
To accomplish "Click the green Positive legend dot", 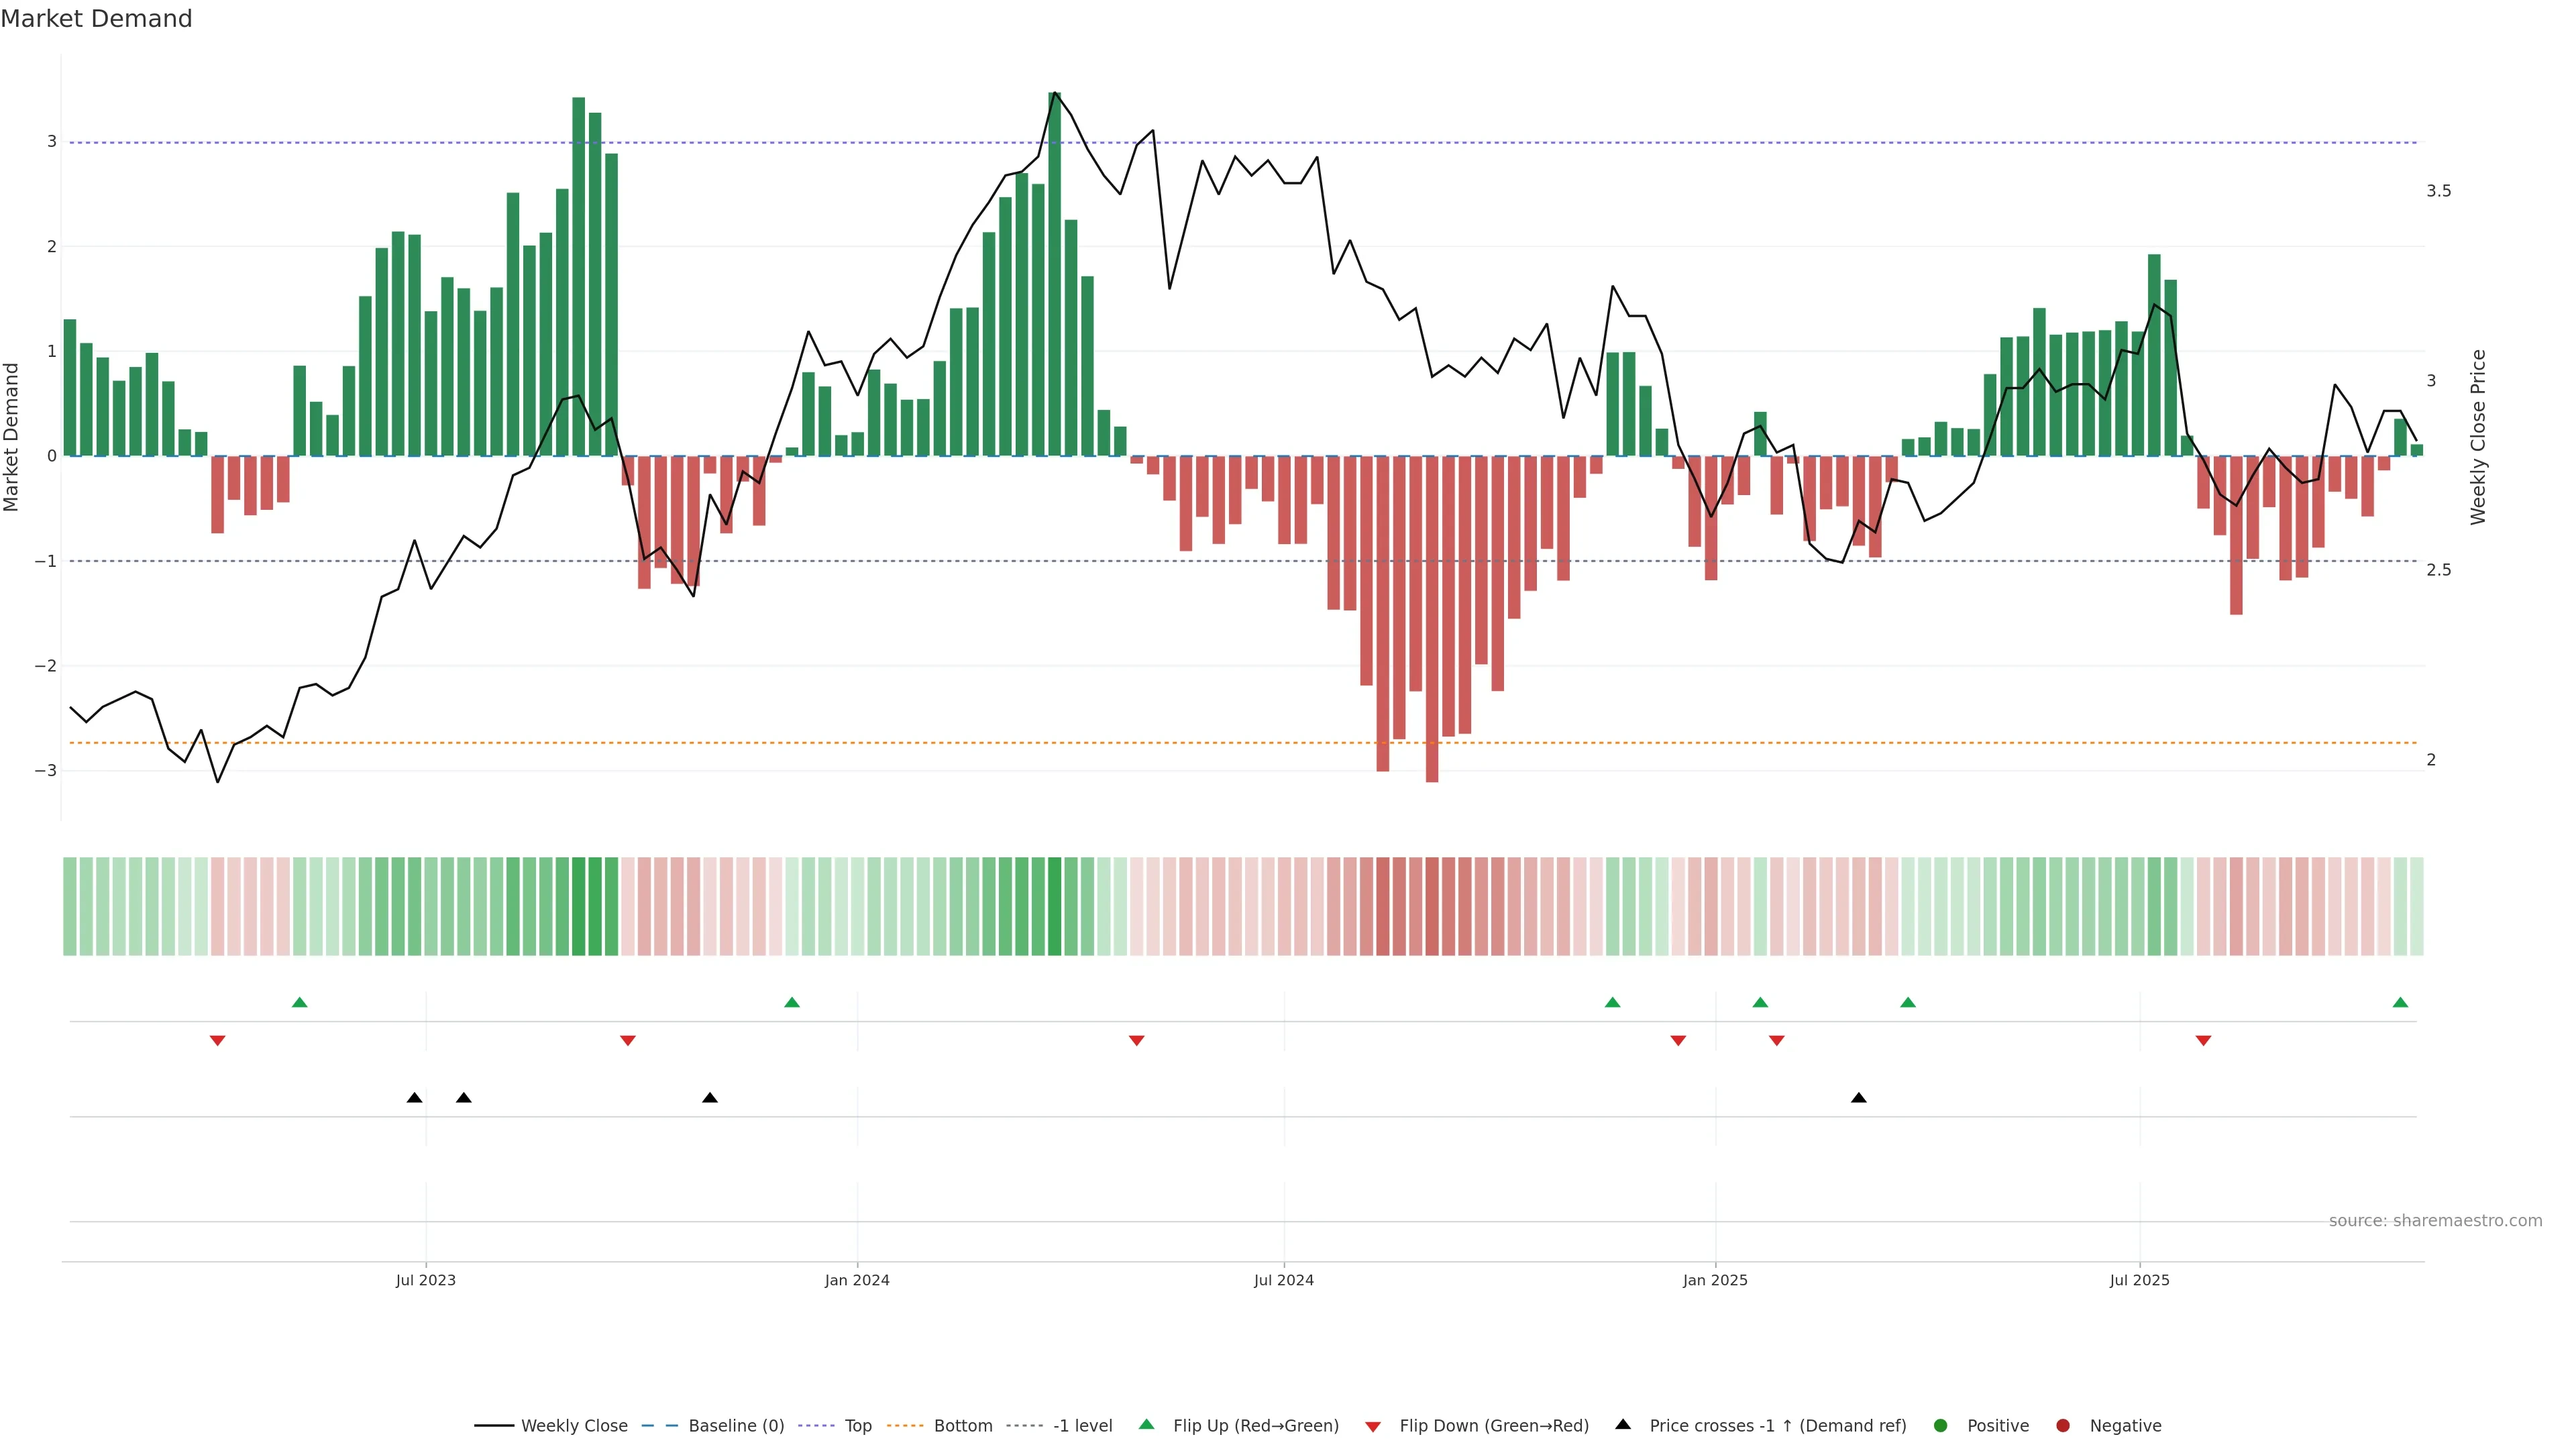I will pos(1941,1426).
